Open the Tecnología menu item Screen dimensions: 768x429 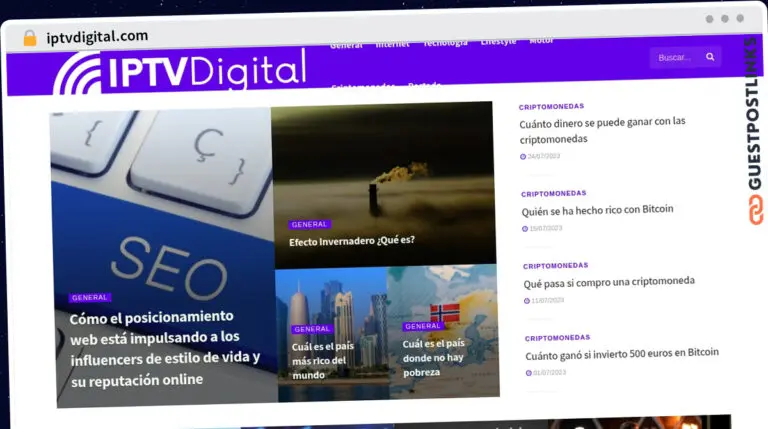(x=445, y=43)
